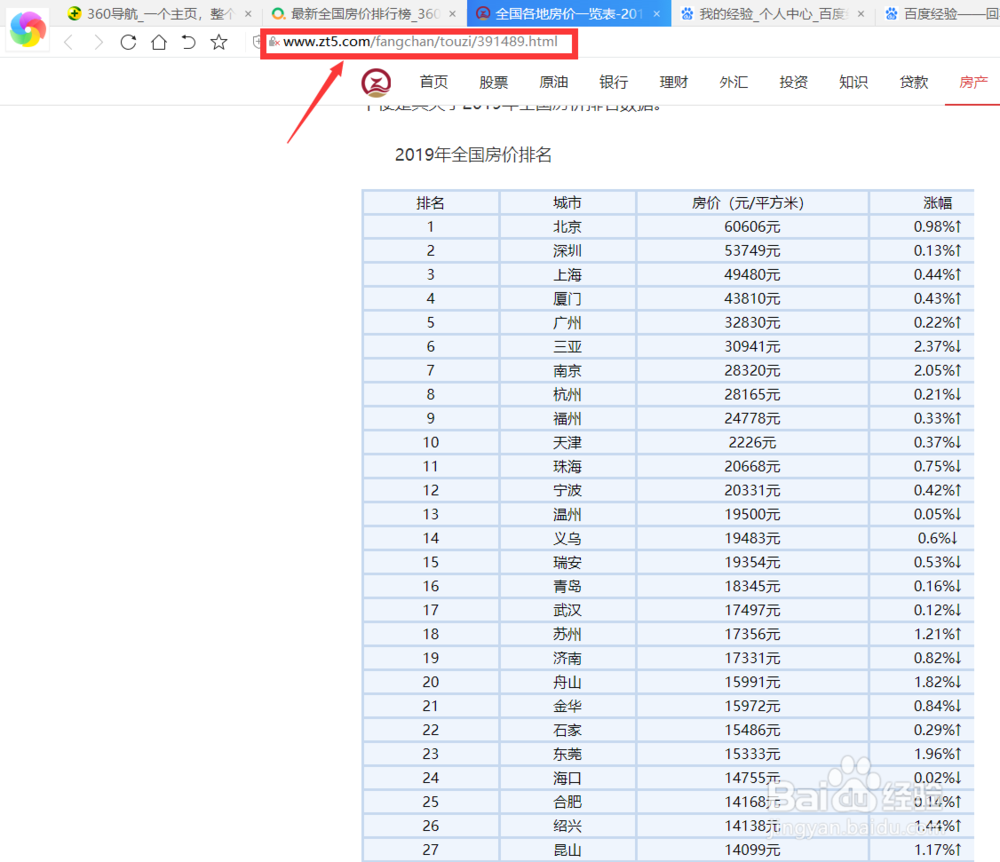Image resolution: width=1000 pixels, height=862 pixels.
Task: Open the home page icon
Action: [x=159, y=43]
